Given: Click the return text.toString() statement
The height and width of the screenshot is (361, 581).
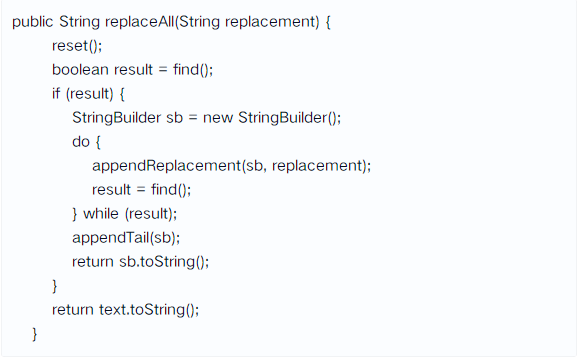Looking at the screenshot, I should pos(126,309).
